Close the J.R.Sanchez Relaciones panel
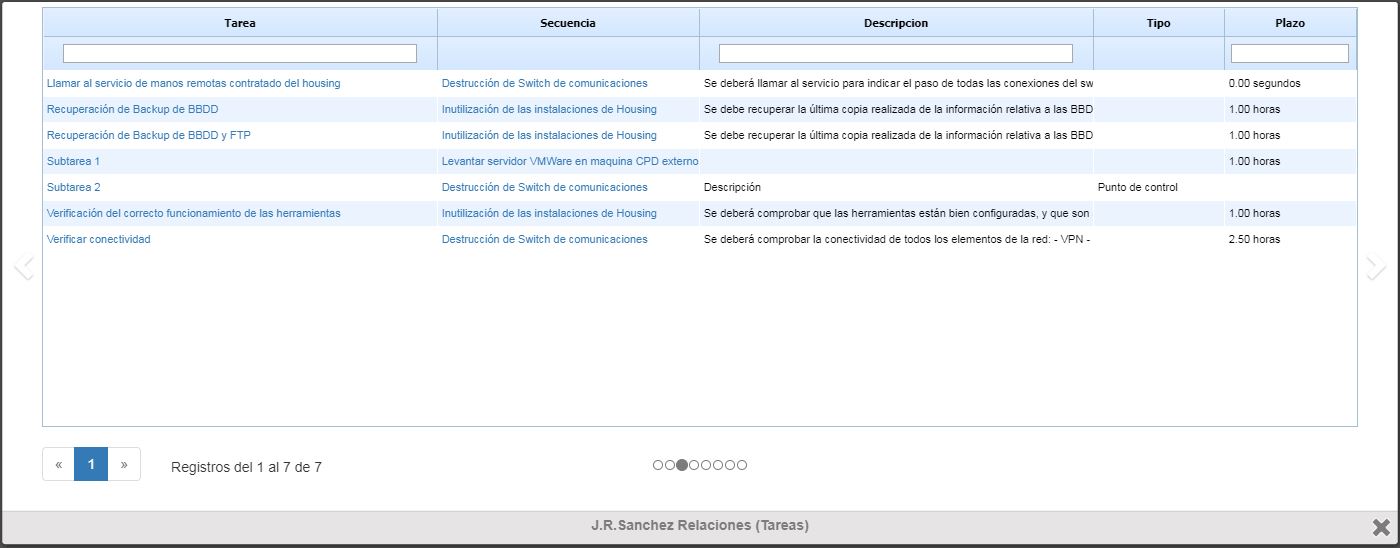 point(1381,527)
